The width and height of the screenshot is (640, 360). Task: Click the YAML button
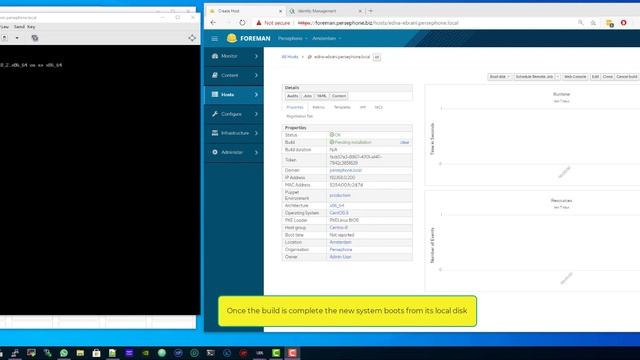pyautogui.click(x=322, y=96)
